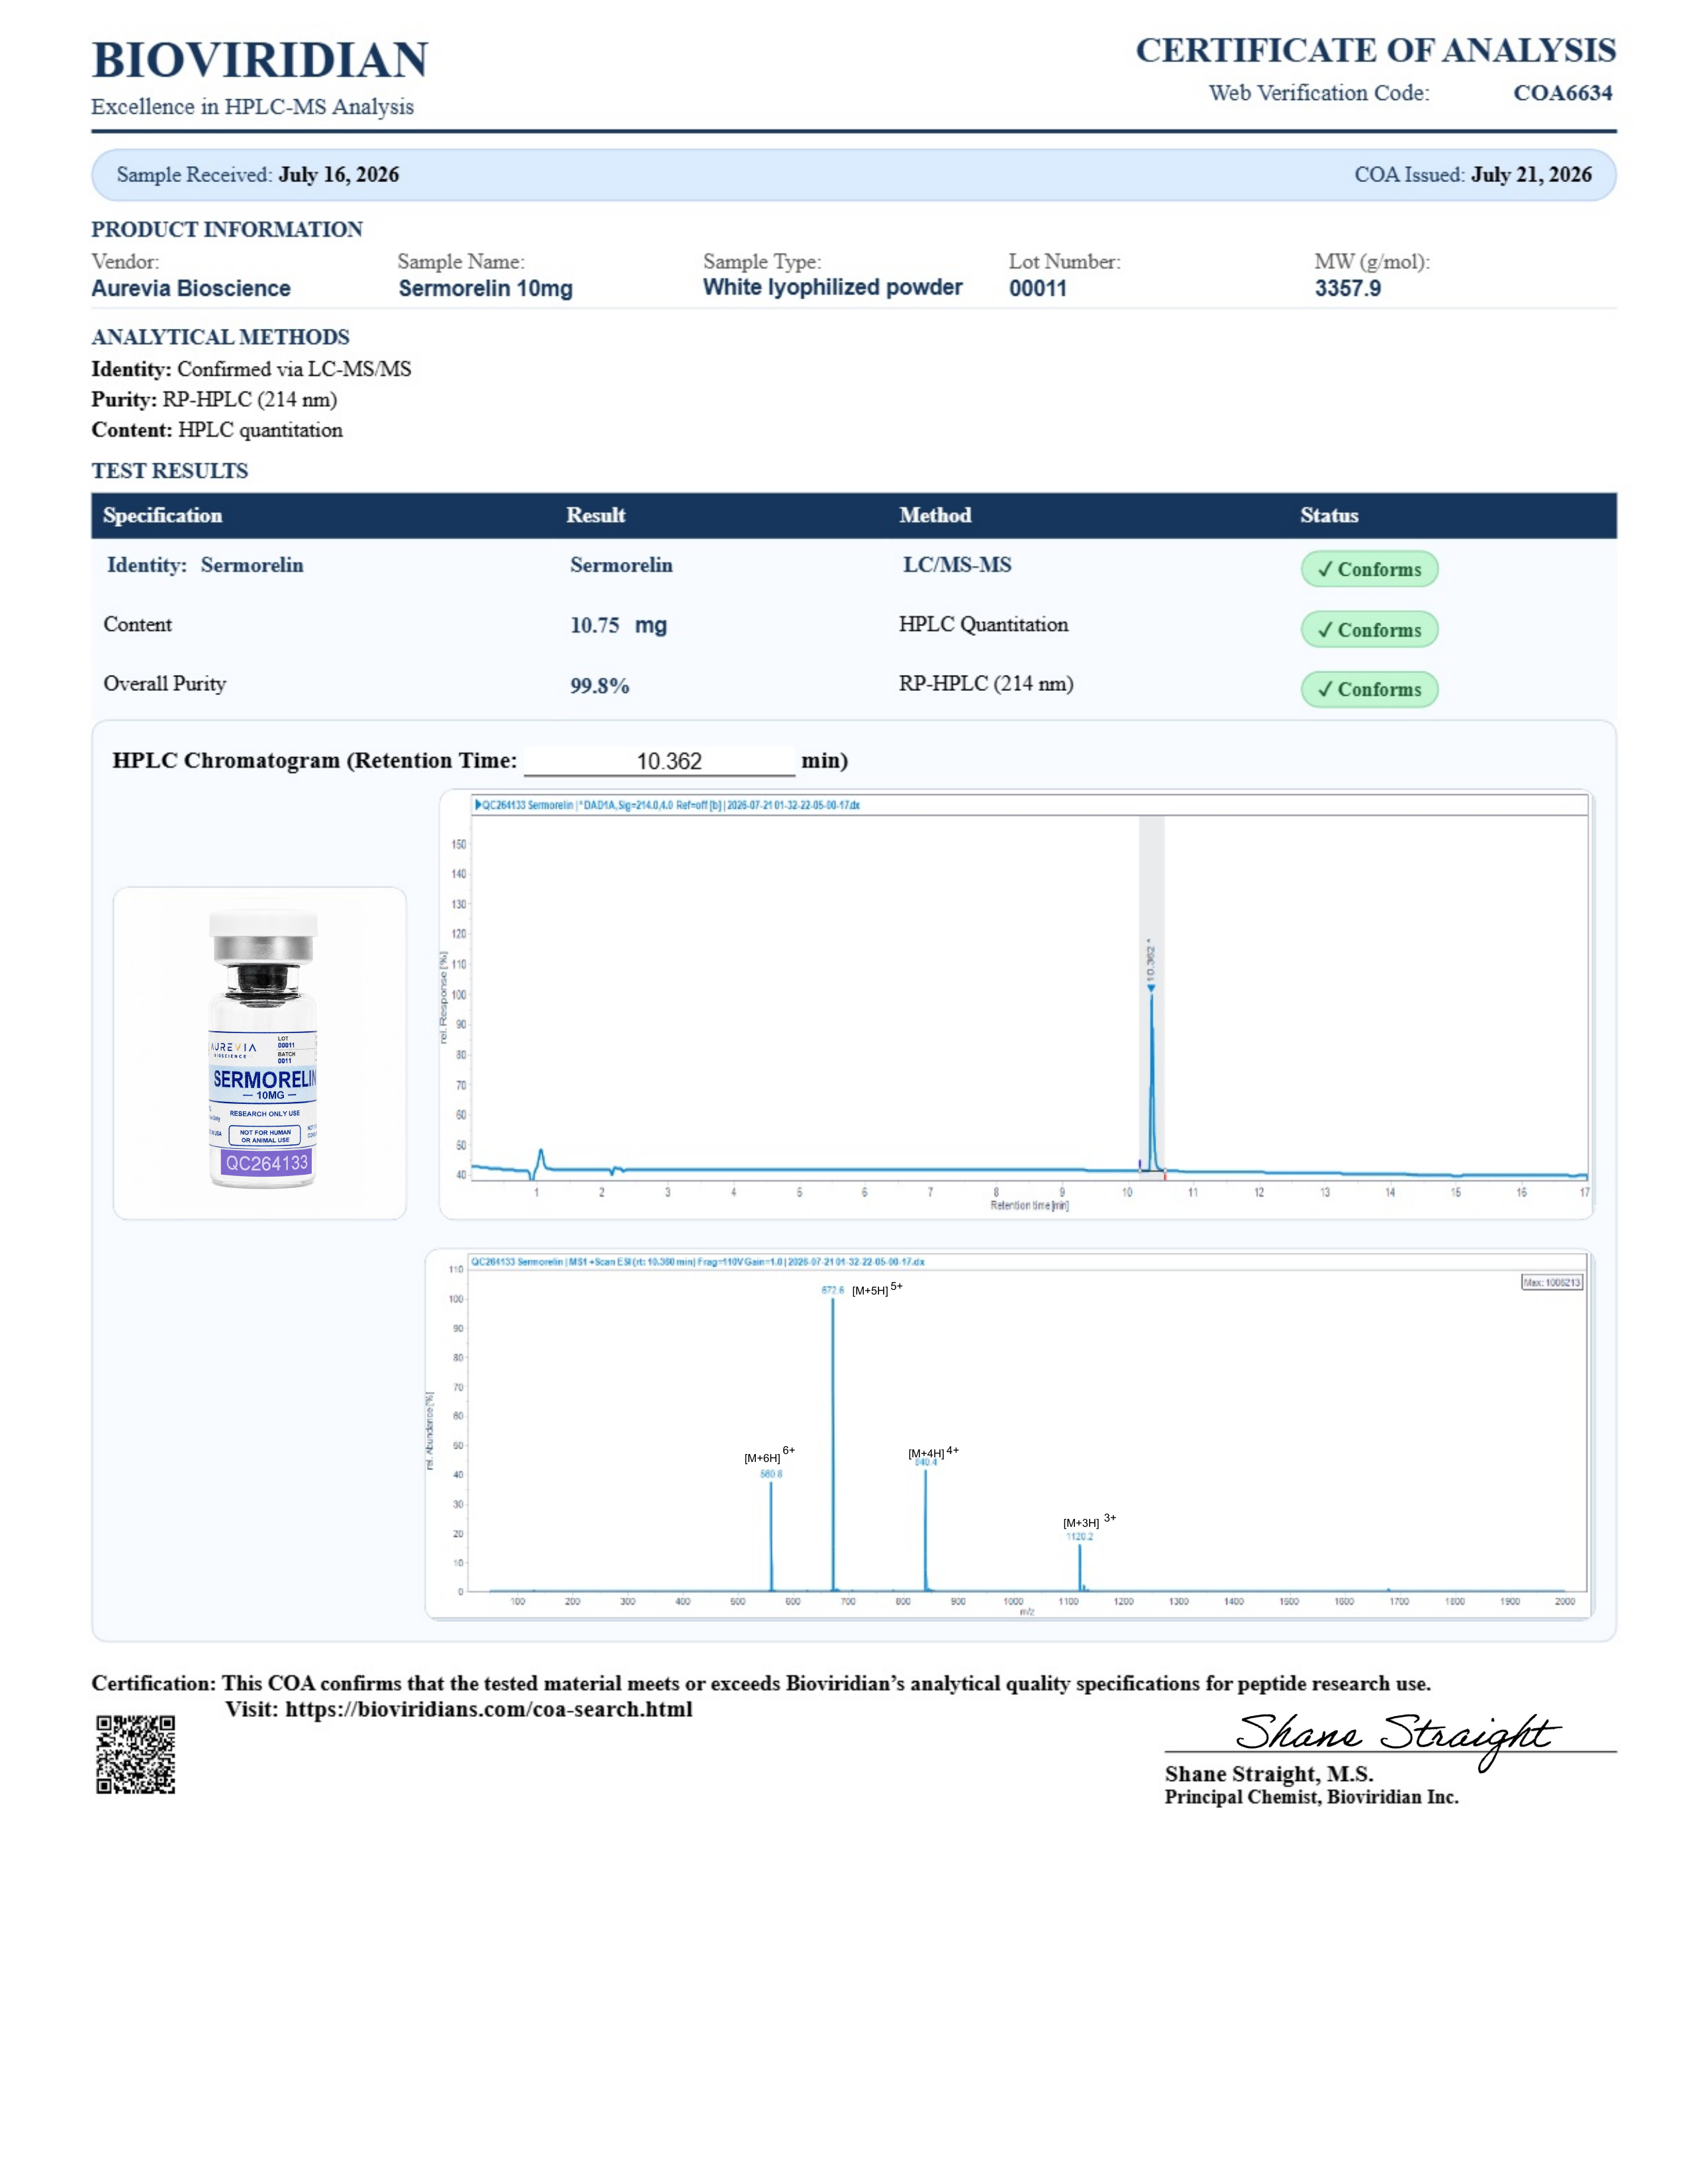
Task: Click the retention time field showing 10.362
Action: tap(660, 761)
